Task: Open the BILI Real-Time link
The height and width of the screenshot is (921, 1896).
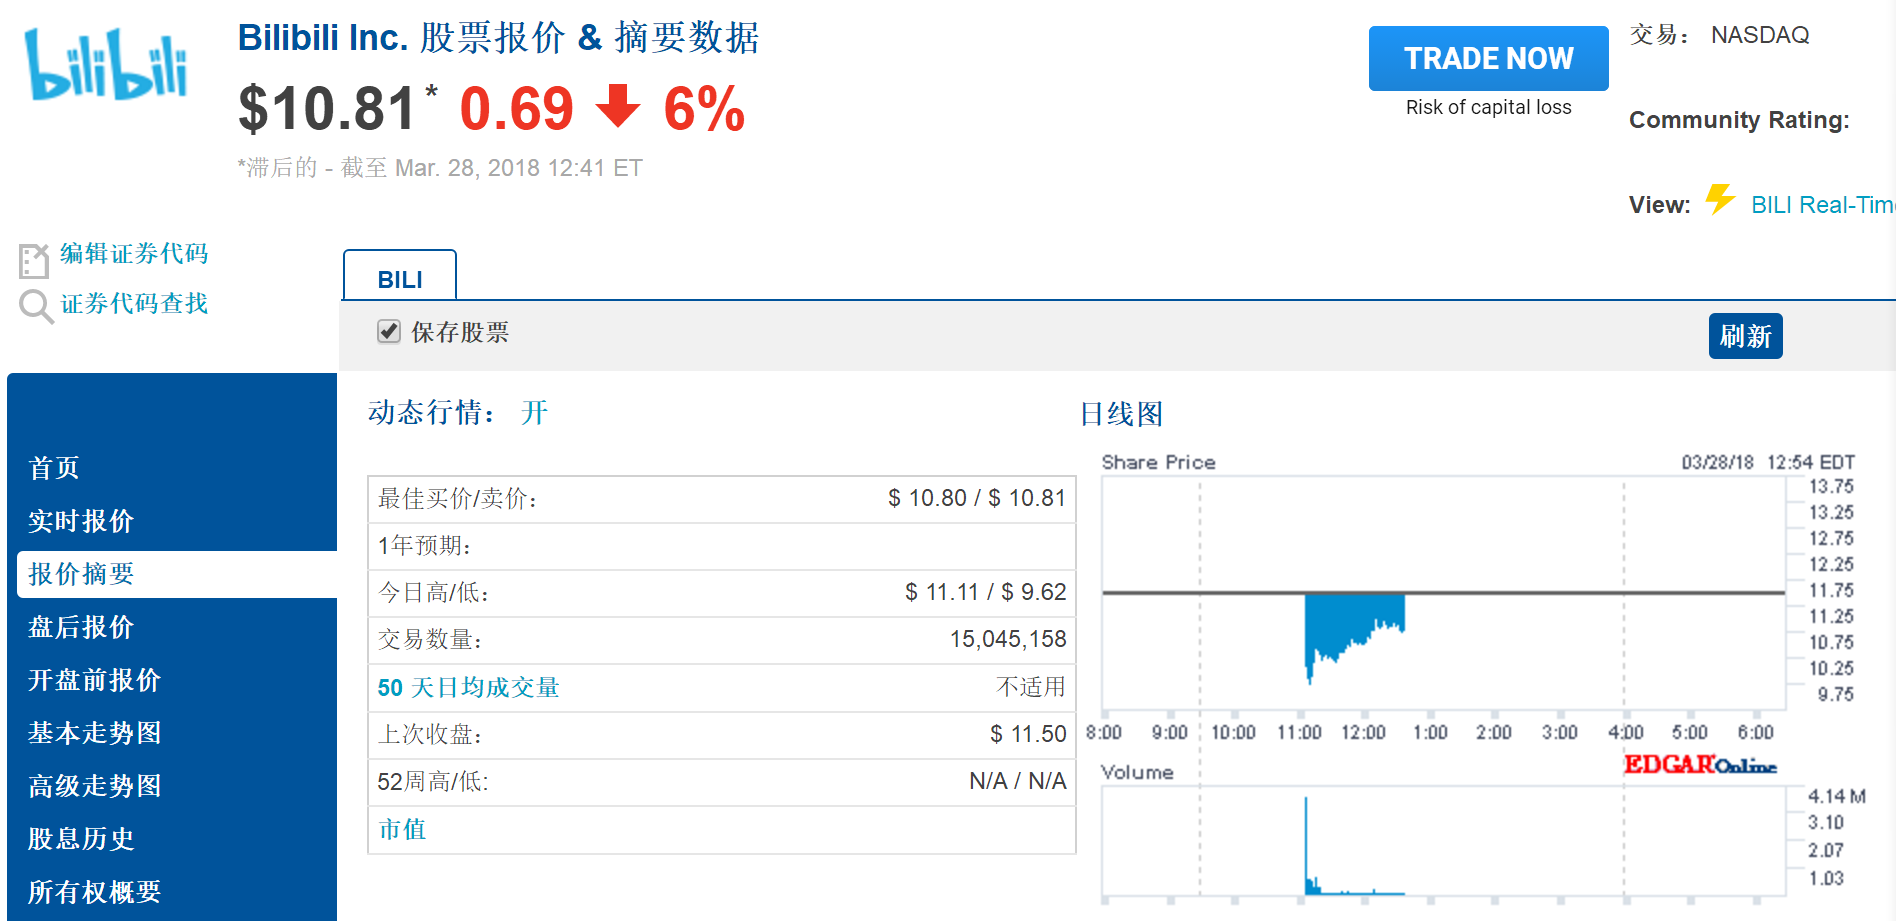Action: (1822, 205)
